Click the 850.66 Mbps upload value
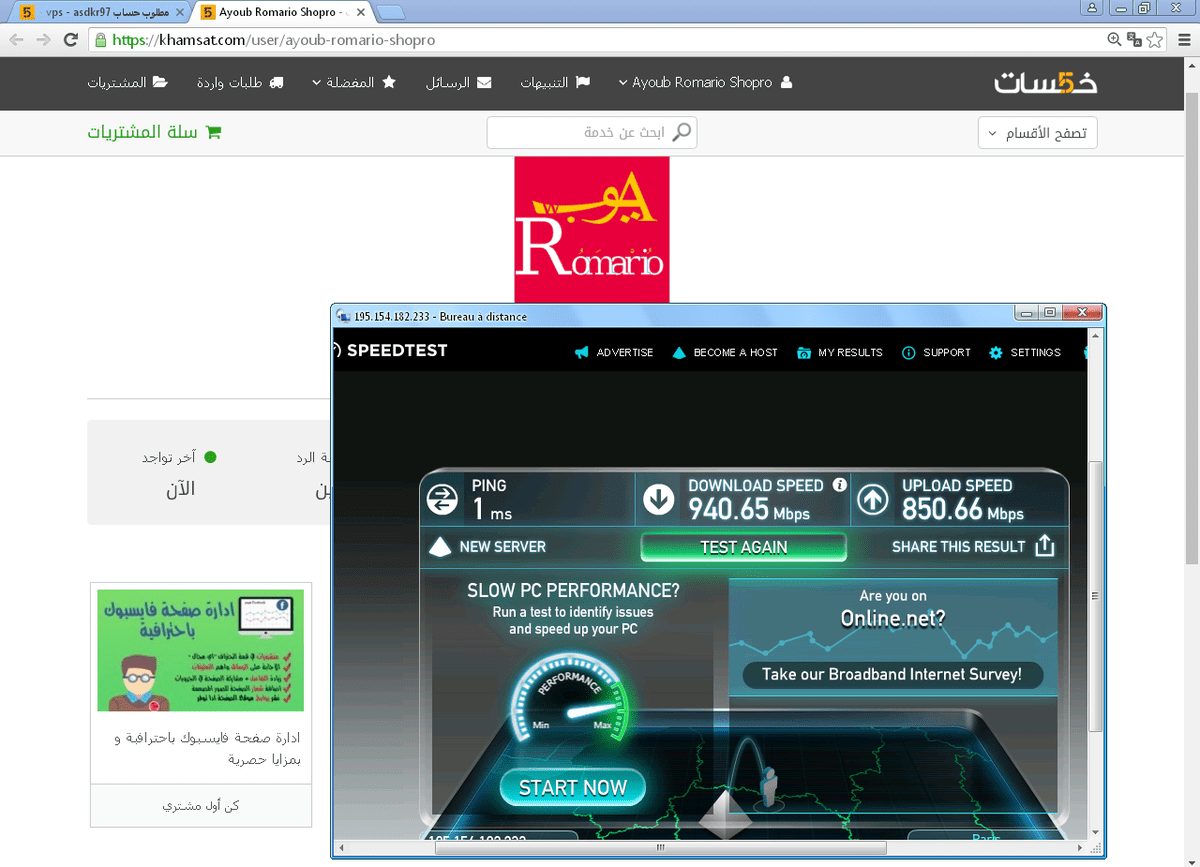Viewport: 1200px width, 867px height. tap(963, 510)
